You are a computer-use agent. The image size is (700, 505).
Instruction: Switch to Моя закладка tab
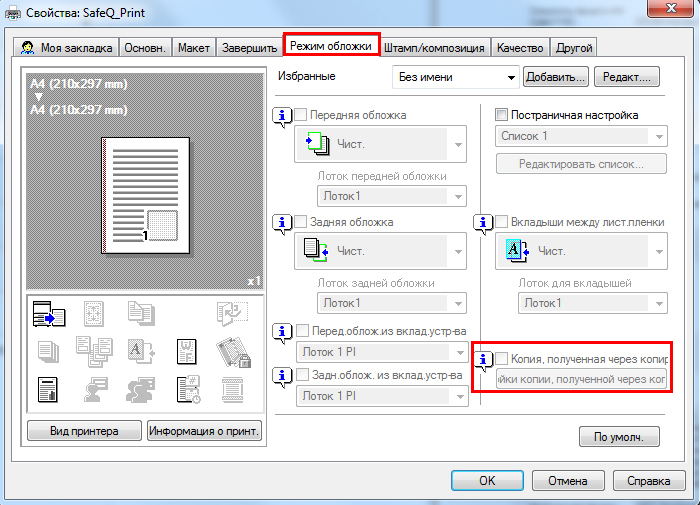click(x=66, y=47)
